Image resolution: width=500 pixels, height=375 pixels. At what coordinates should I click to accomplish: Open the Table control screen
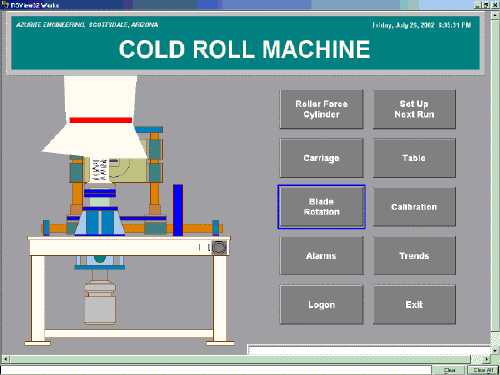click(414, 158)
